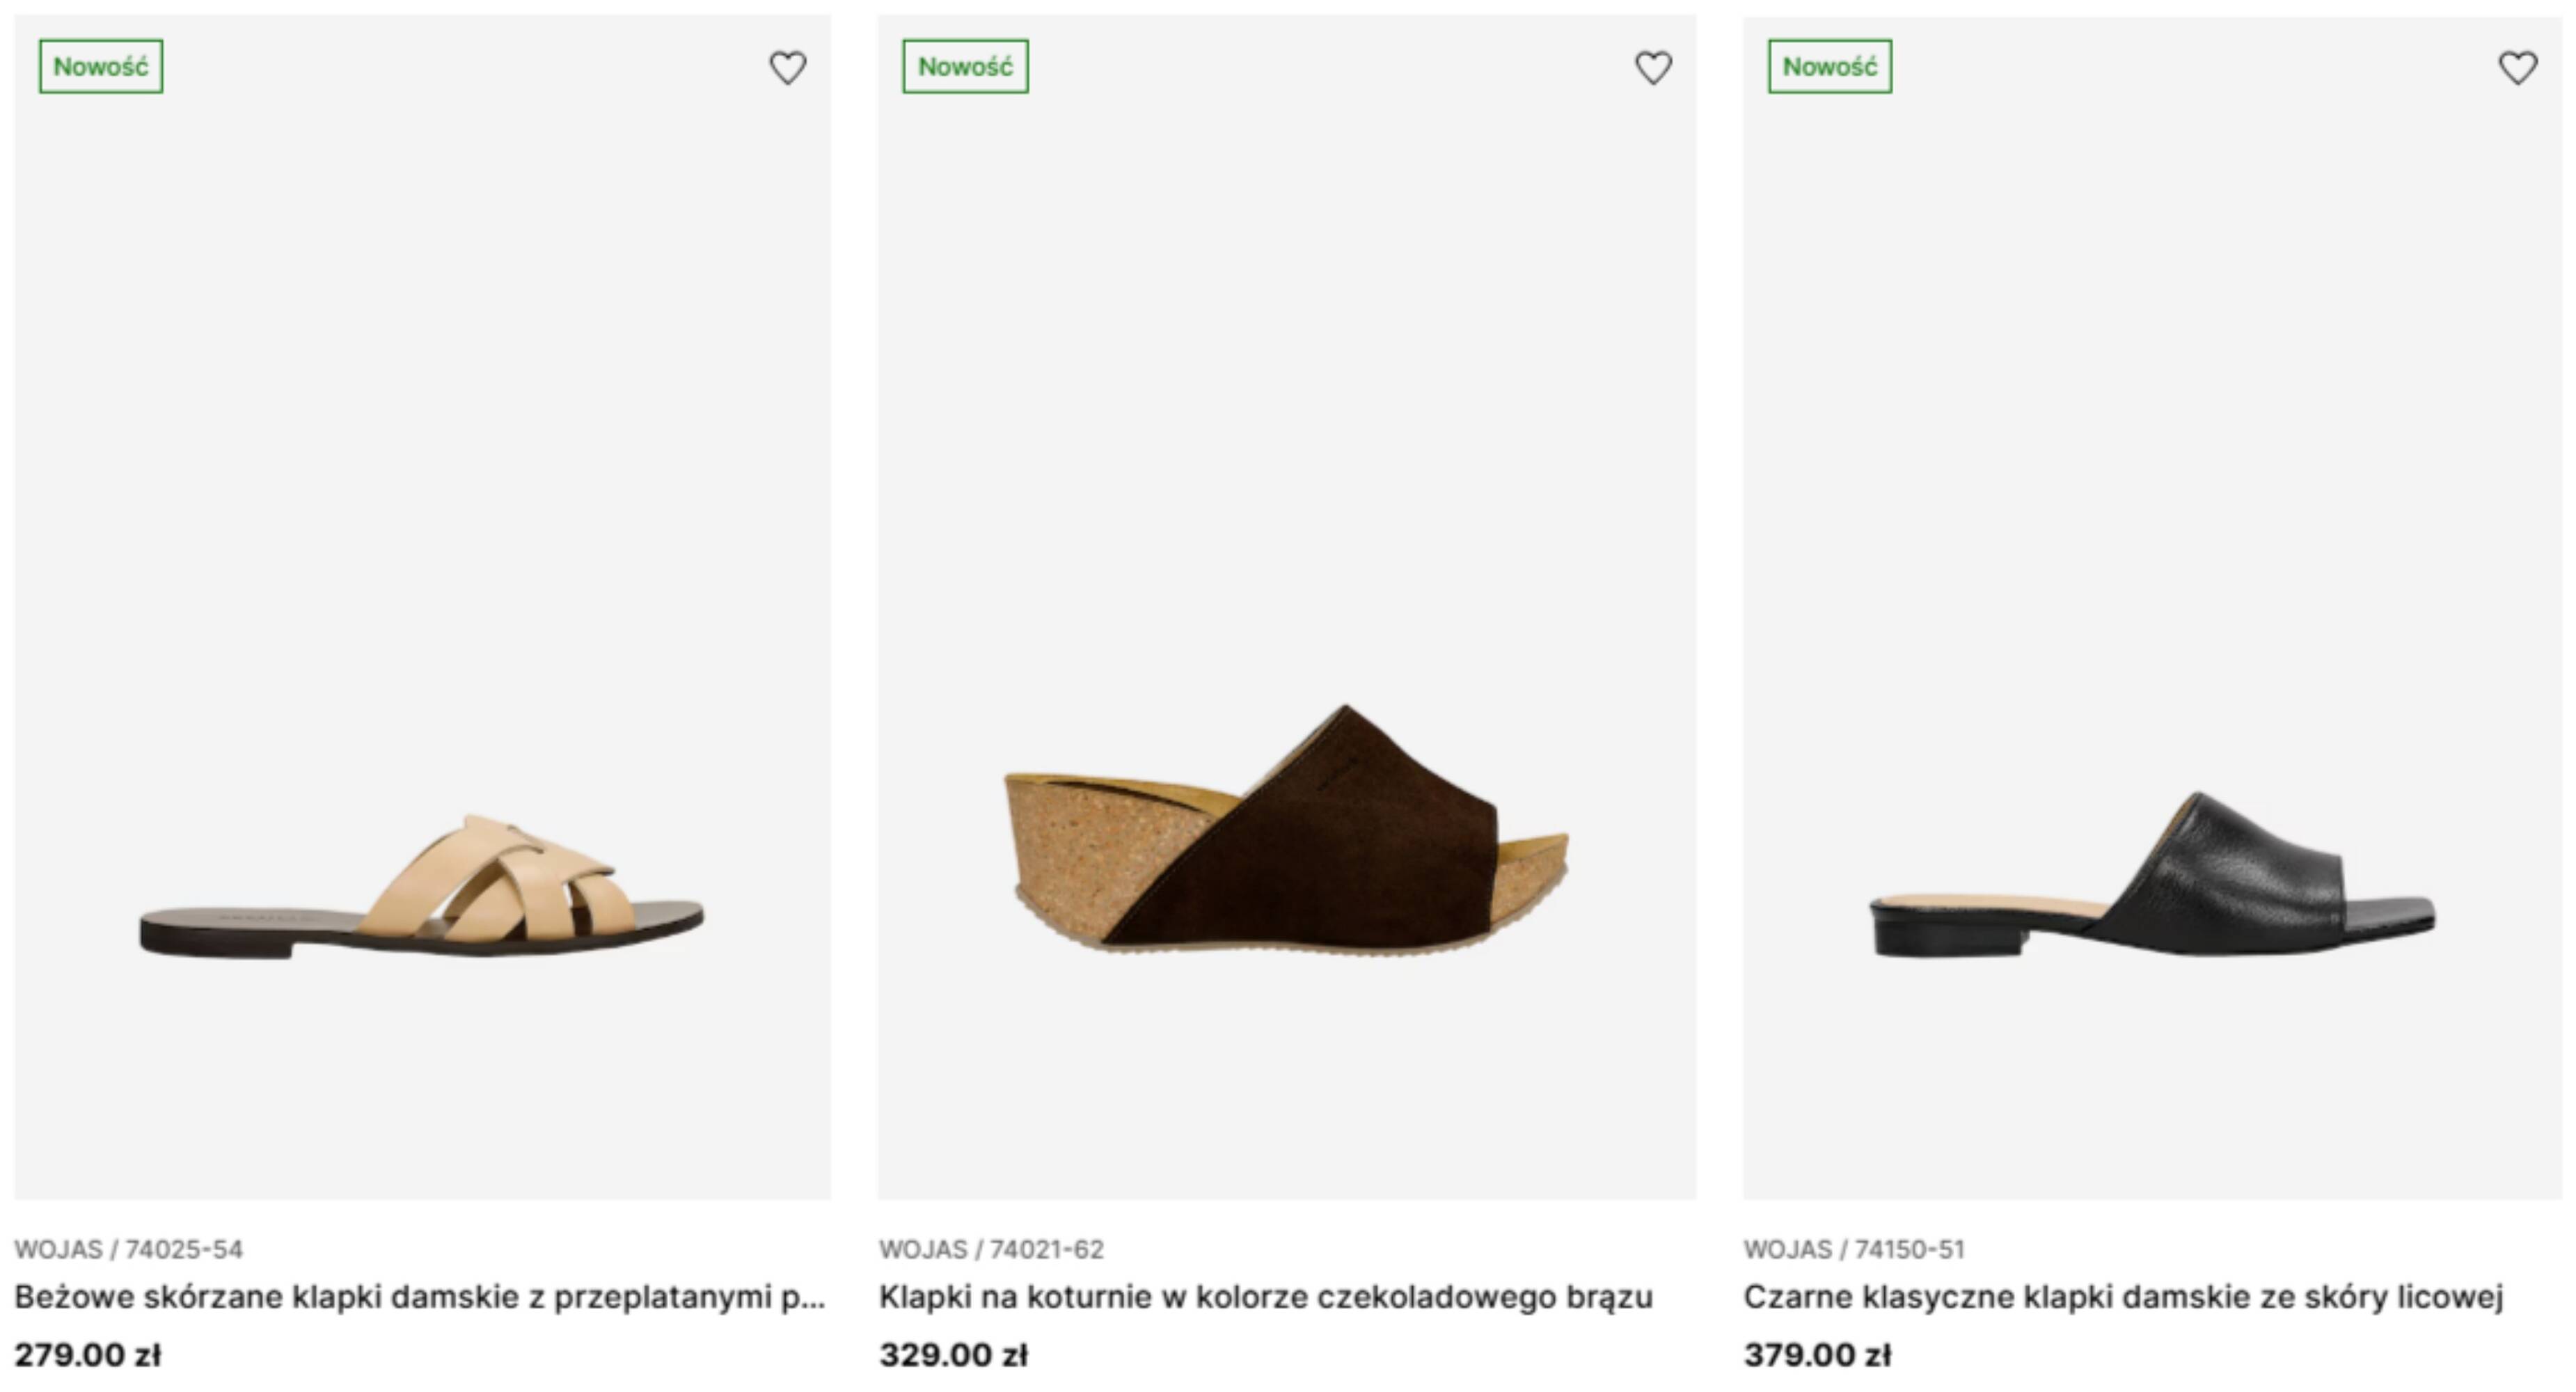The height and width of the screenshot is (1392, 2576).
Task: Click Nowość badge on brown wedge card
Action: pos(965,66)
